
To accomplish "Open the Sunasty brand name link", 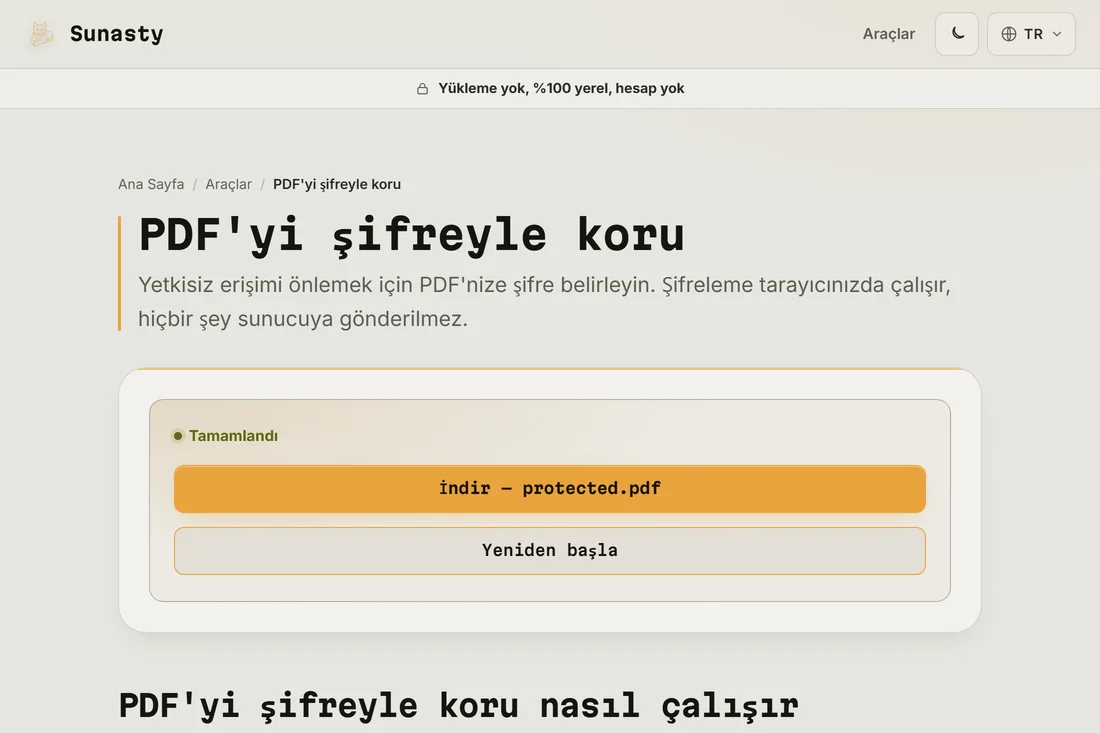I will 116,34.
